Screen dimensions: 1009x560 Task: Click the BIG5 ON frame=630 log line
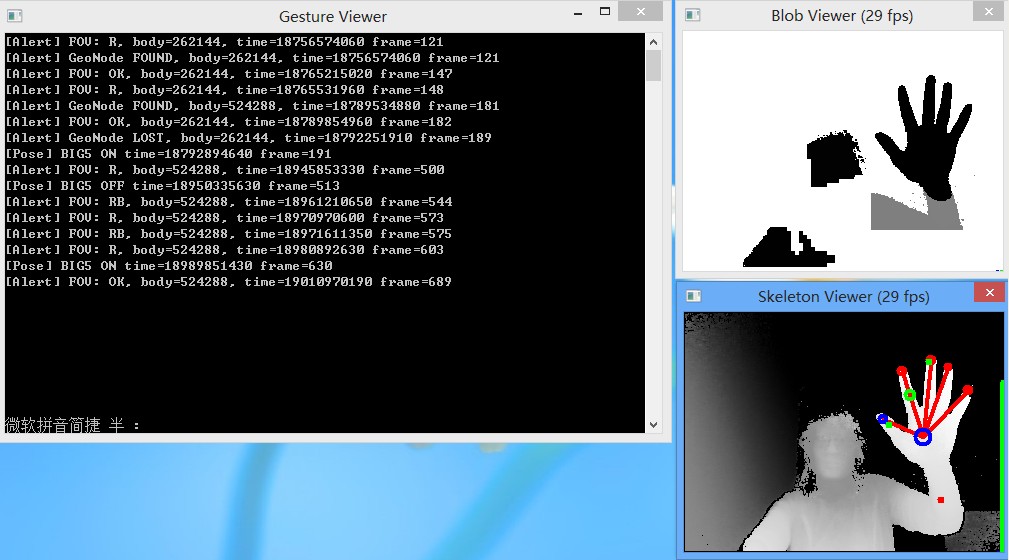tap(169, 266)
